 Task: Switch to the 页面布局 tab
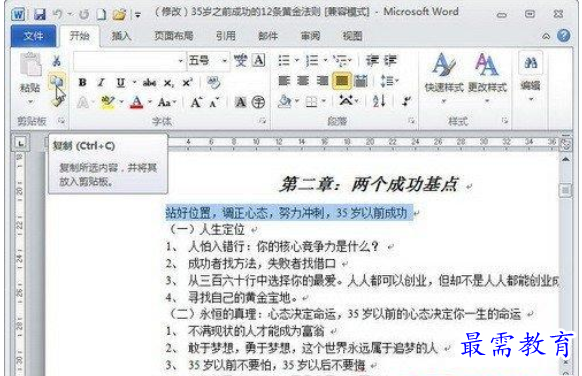click(x=173, y=36)
